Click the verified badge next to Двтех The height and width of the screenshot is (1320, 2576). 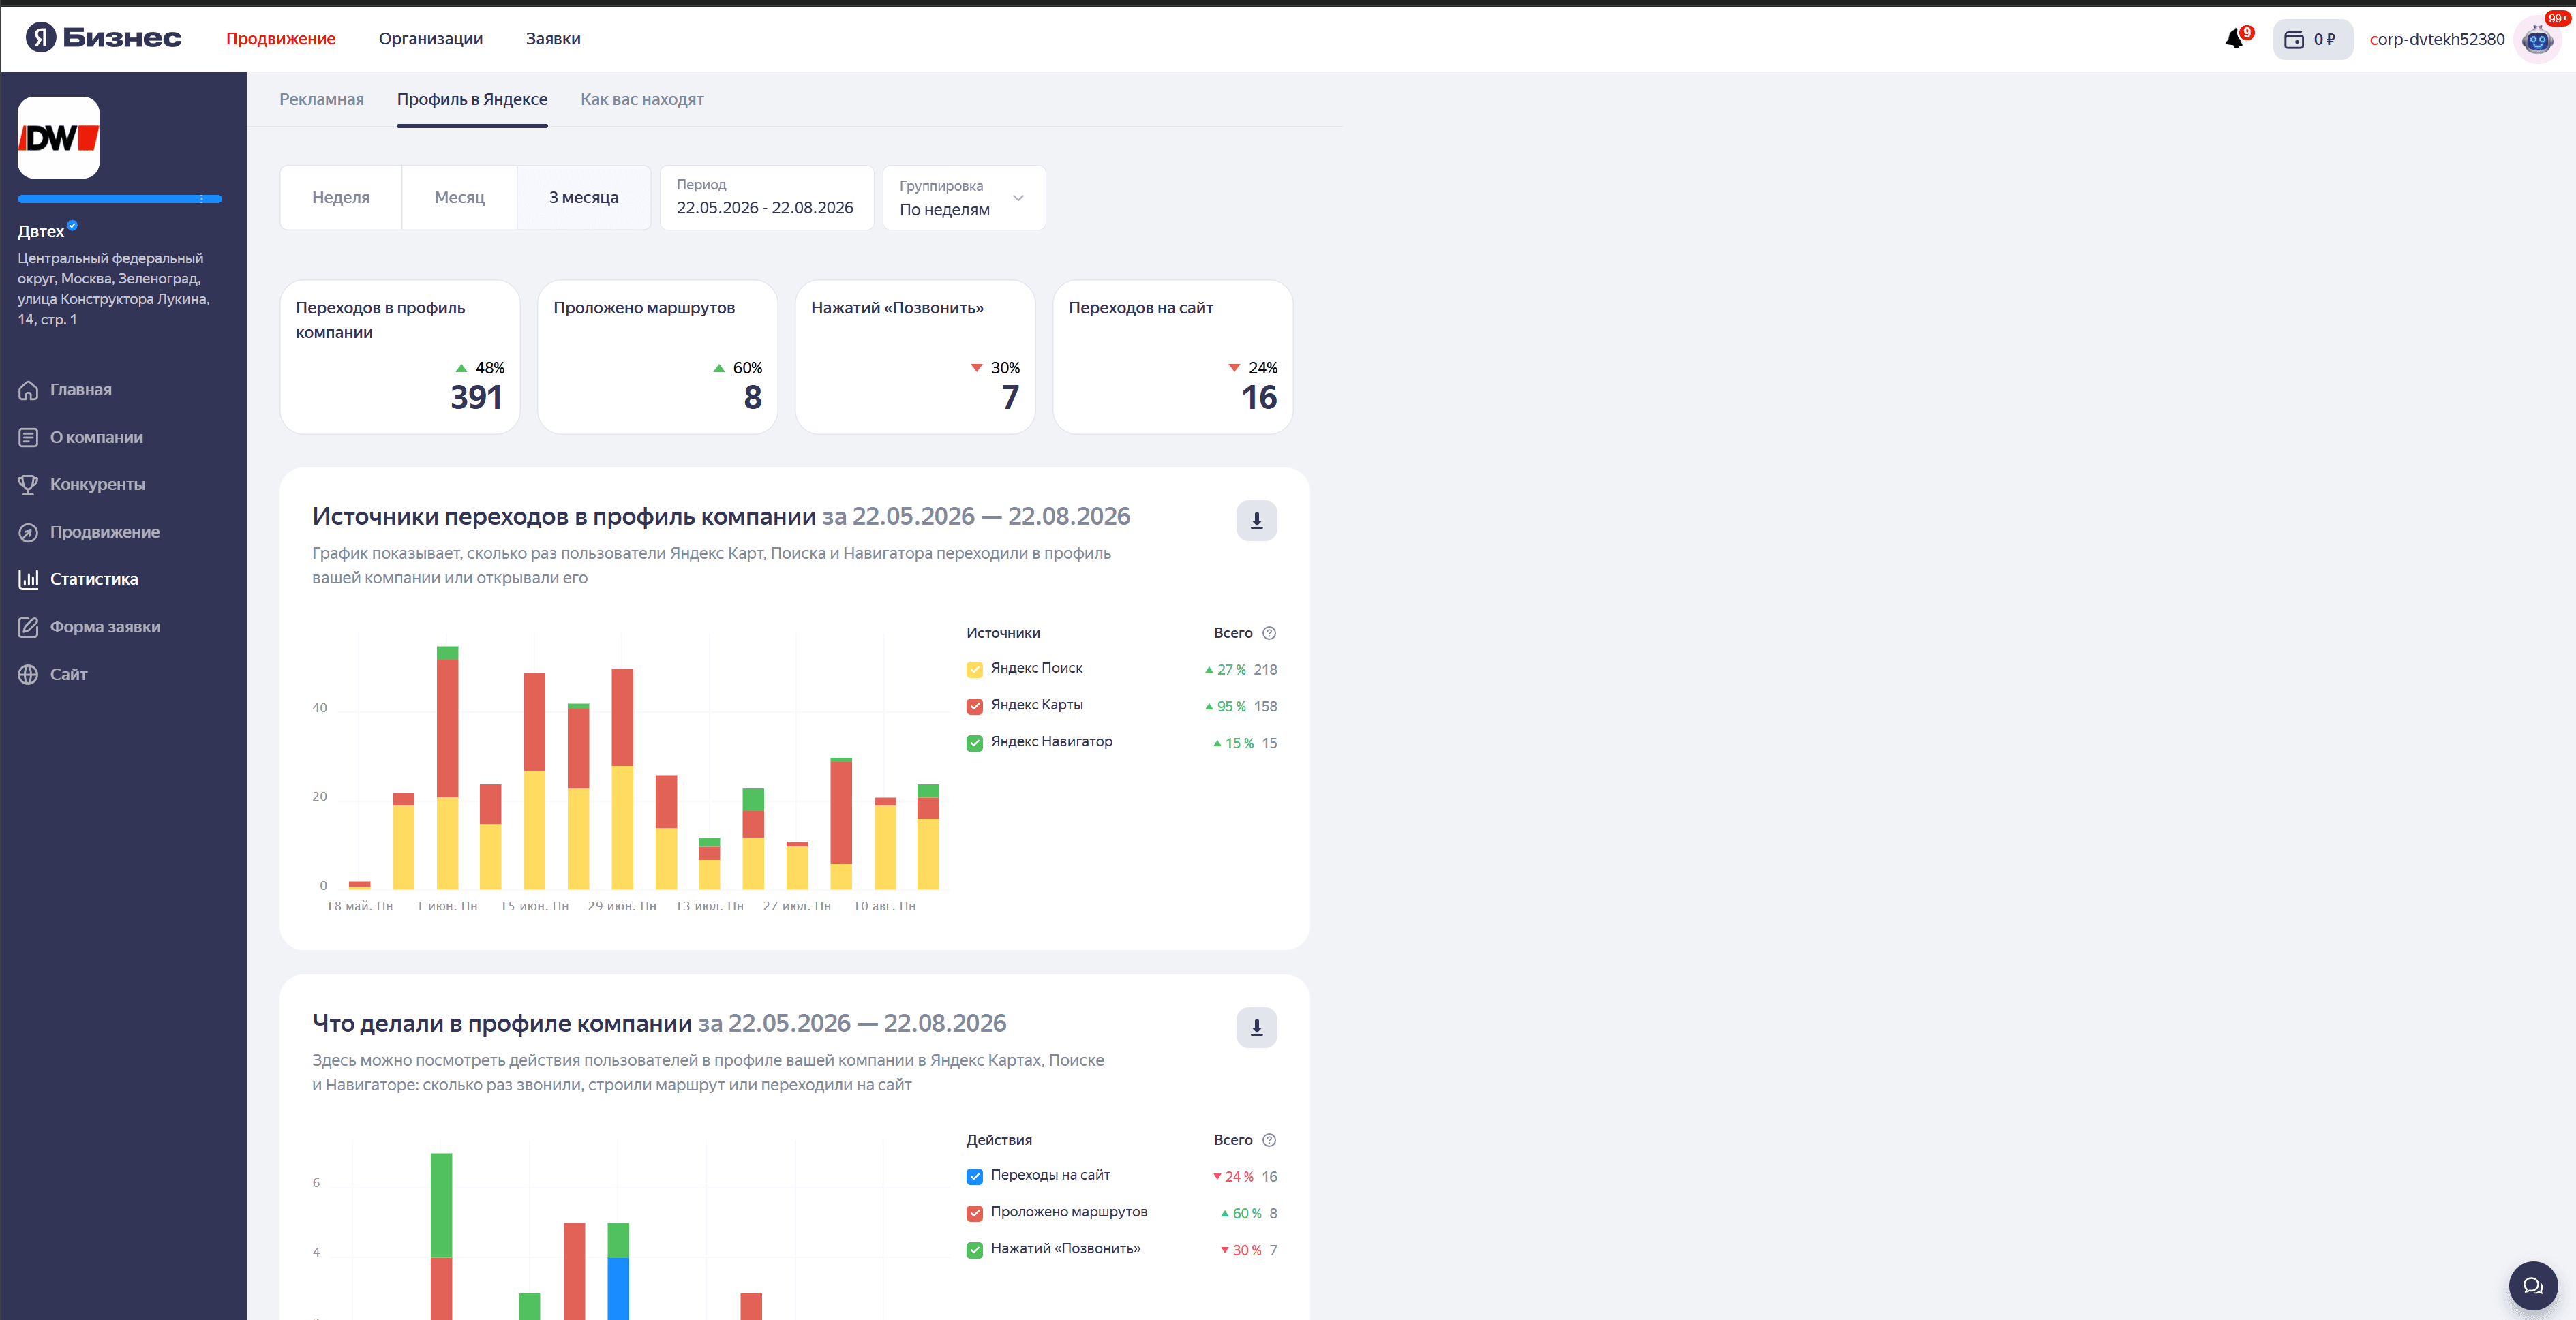[x=72, y=225]
